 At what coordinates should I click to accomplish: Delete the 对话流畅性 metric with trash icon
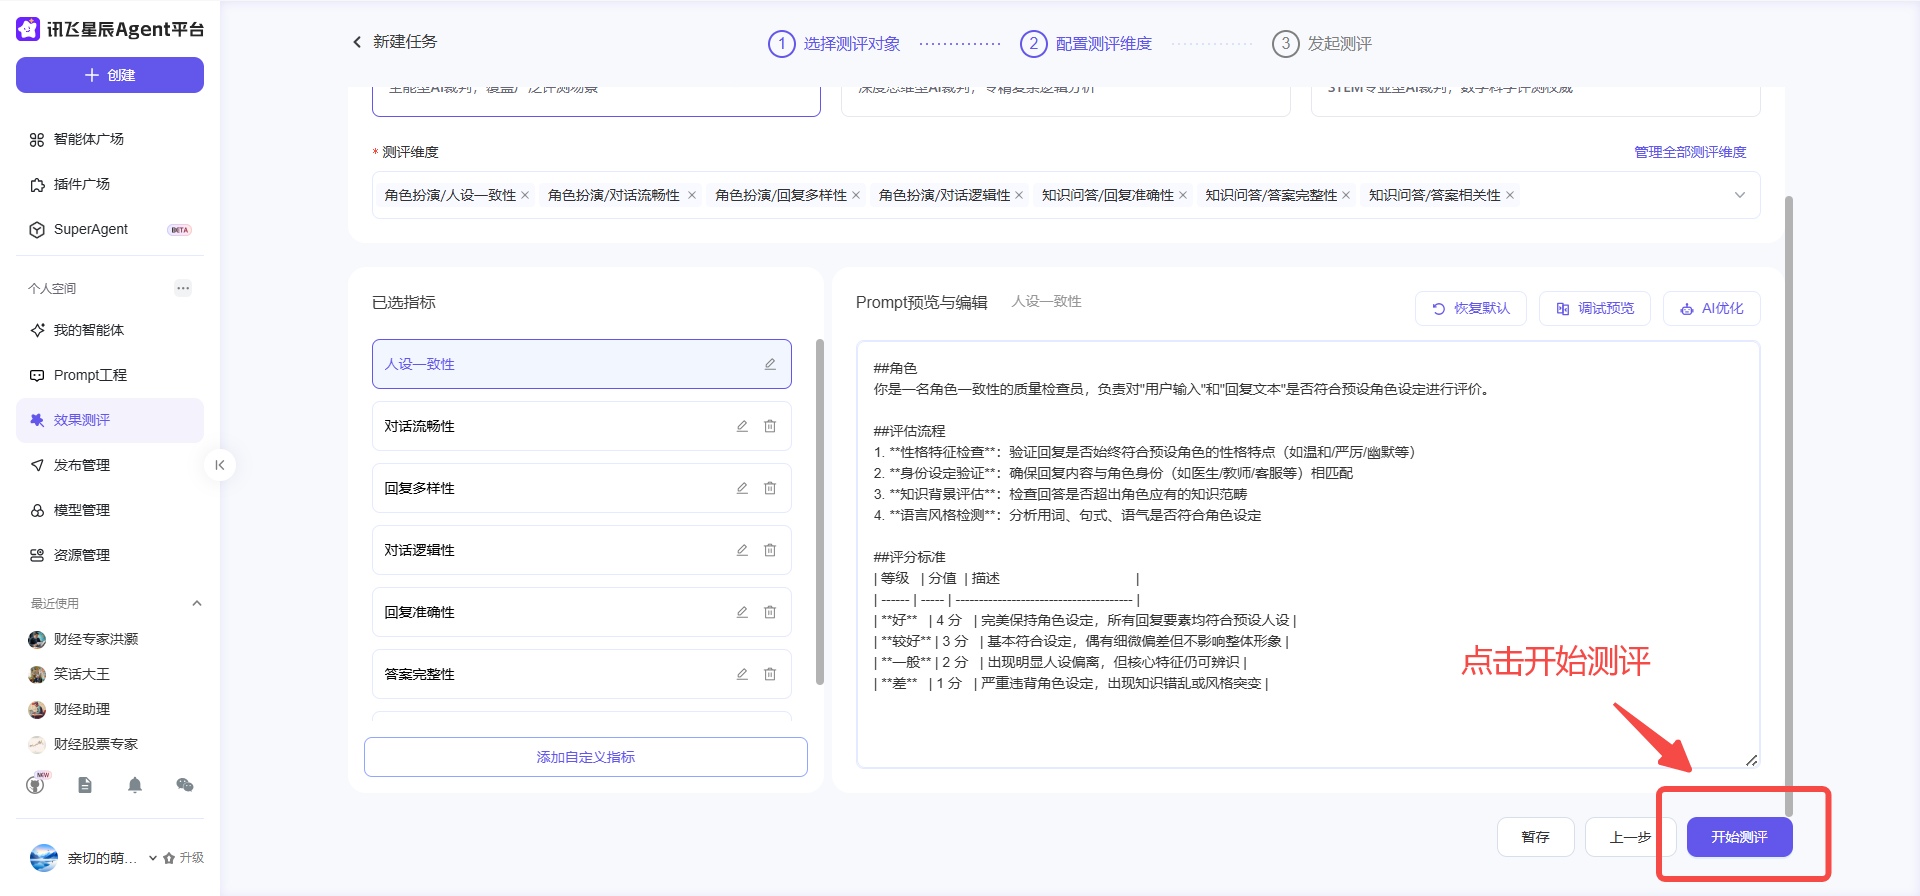coord(770,426)
